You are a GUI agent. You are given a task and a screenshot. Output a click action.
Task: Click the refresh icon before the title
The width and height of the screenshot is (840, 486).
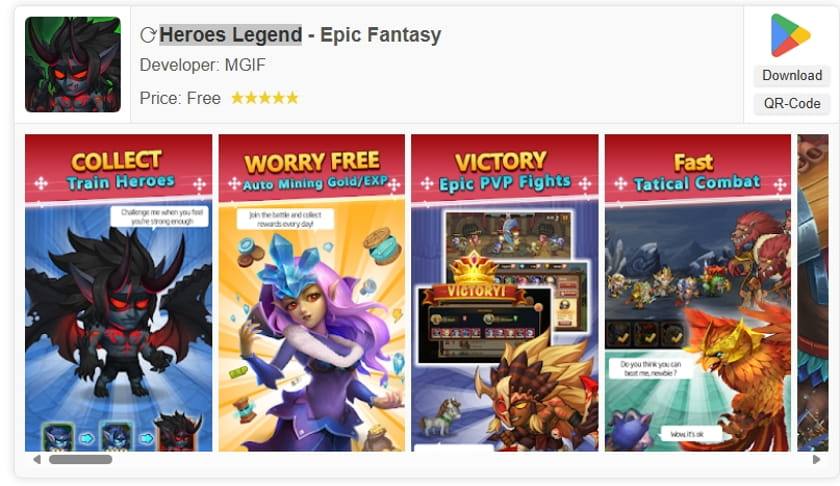click(x=148, y=35)
